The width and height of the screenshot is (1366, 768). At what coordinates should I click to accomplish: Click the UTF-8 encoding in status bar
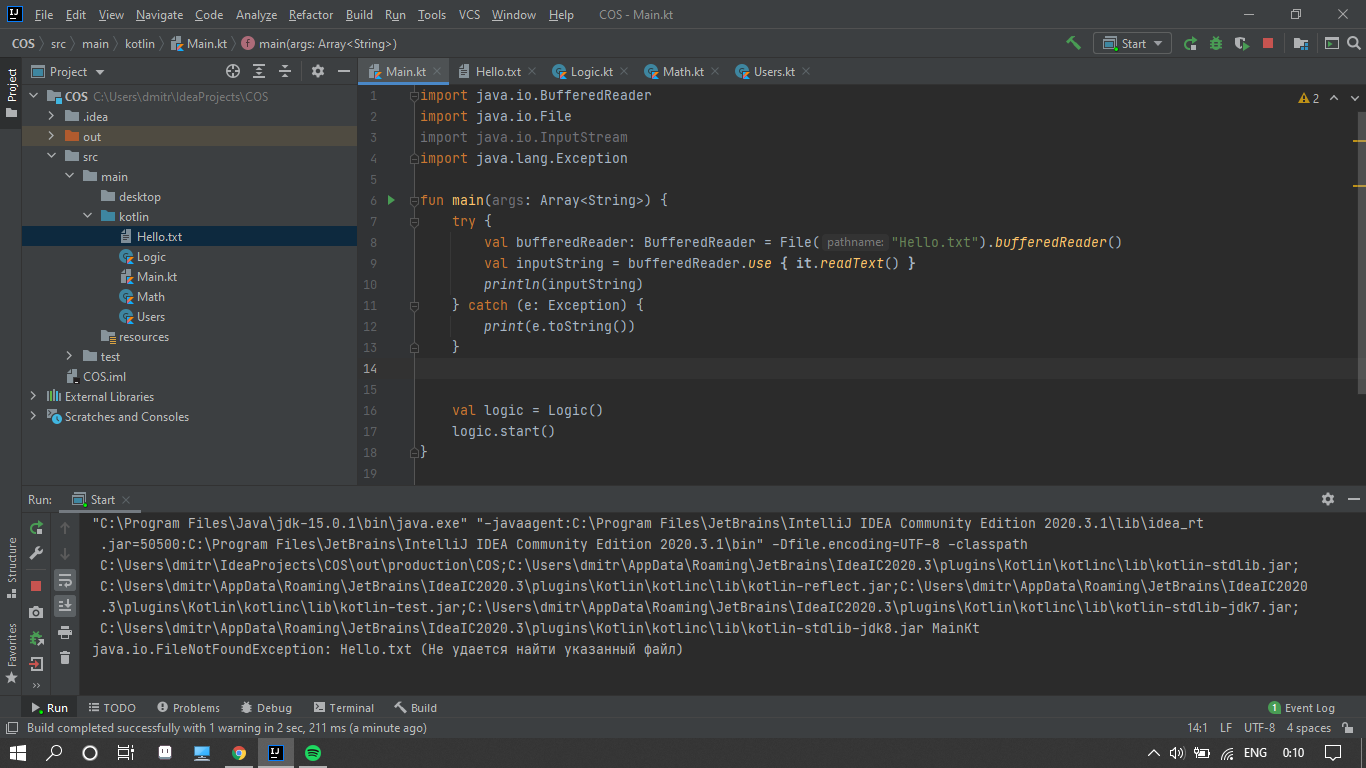pos(1259,728)
